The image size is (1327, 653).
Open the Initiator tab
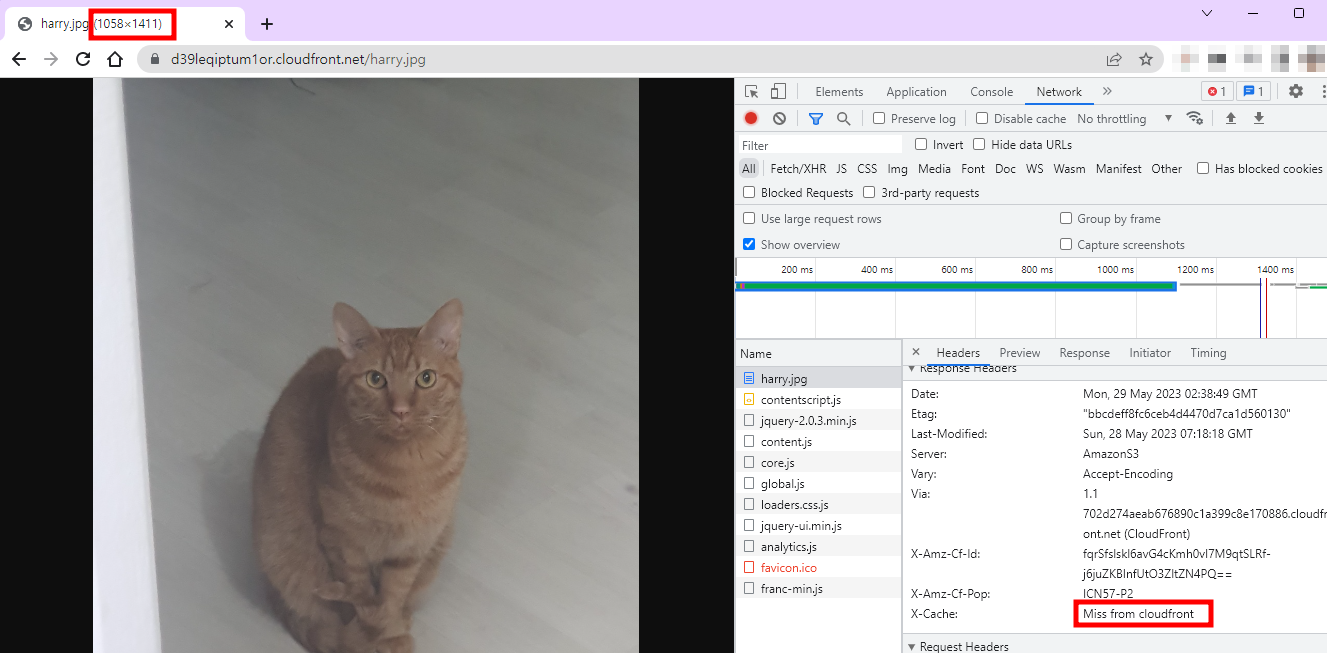pos(1150,352)
